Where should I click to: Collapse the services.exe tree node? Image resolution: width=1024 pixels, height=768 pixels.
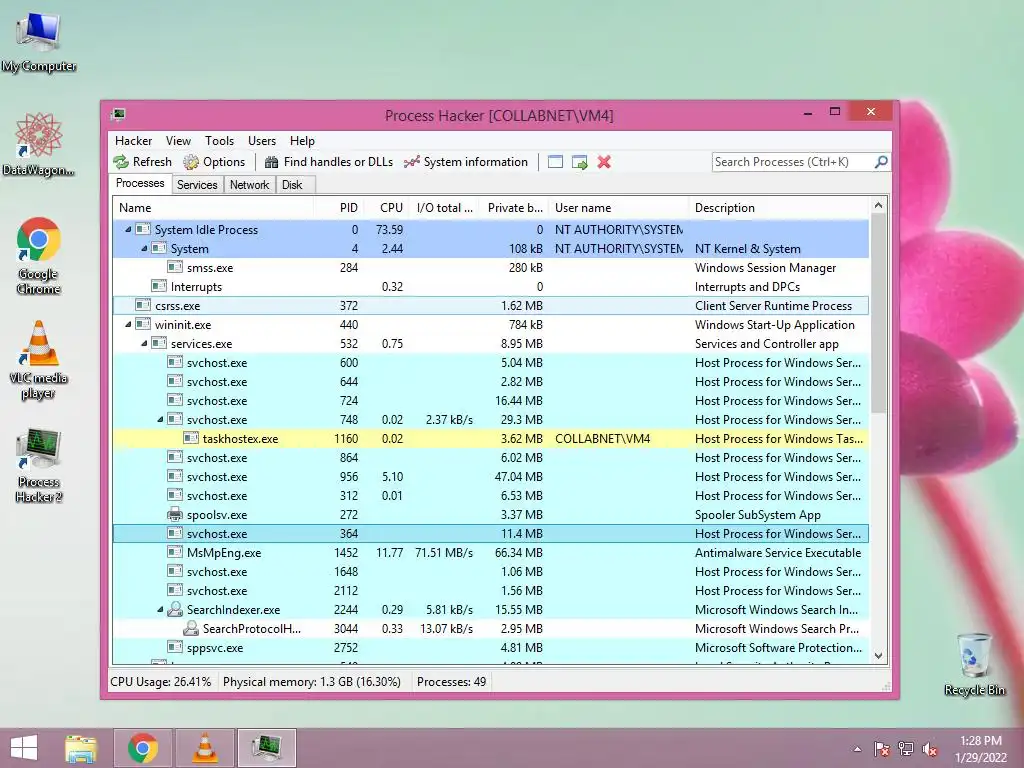144,344
